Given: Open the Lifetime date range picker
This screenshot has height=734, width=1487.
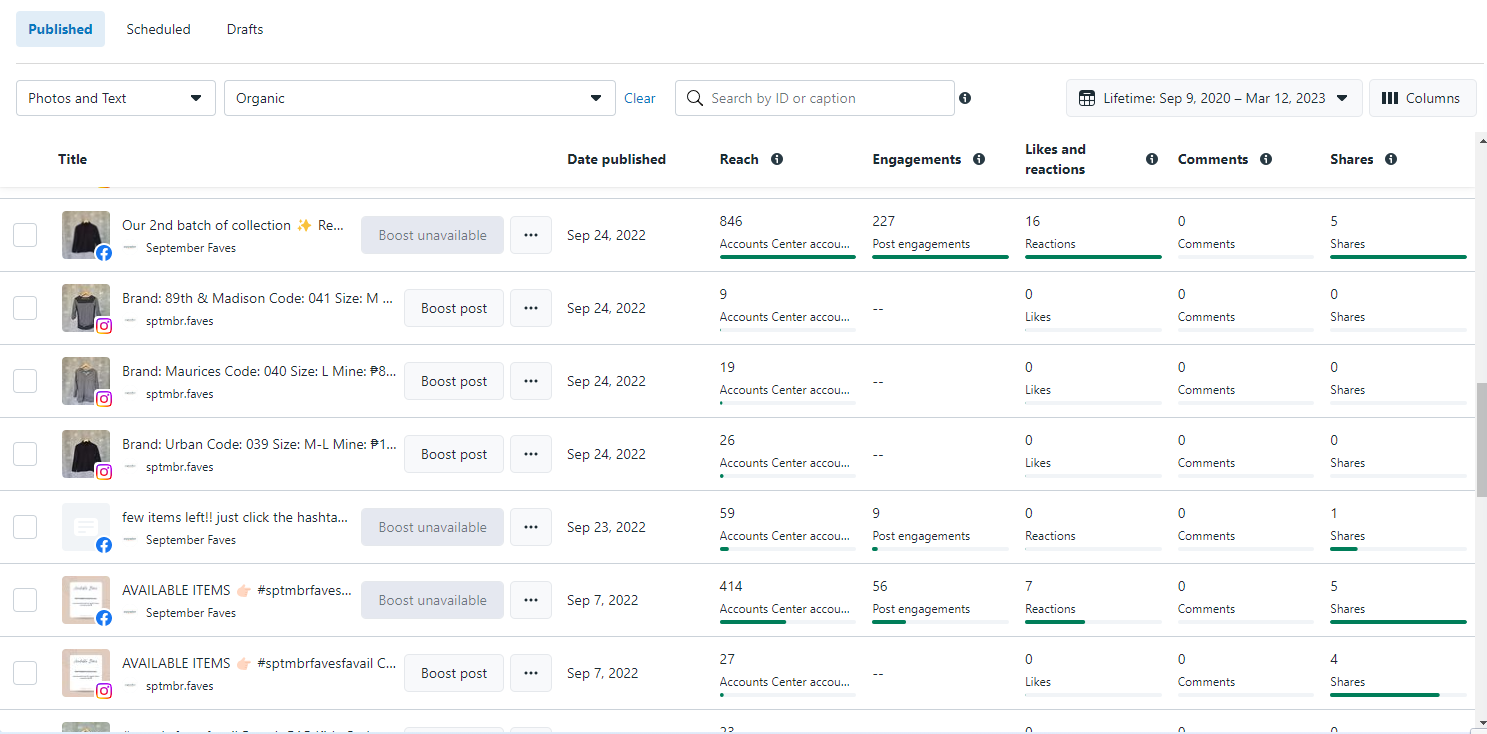Looking at the screenshot, I should [x=1214, y=98].
